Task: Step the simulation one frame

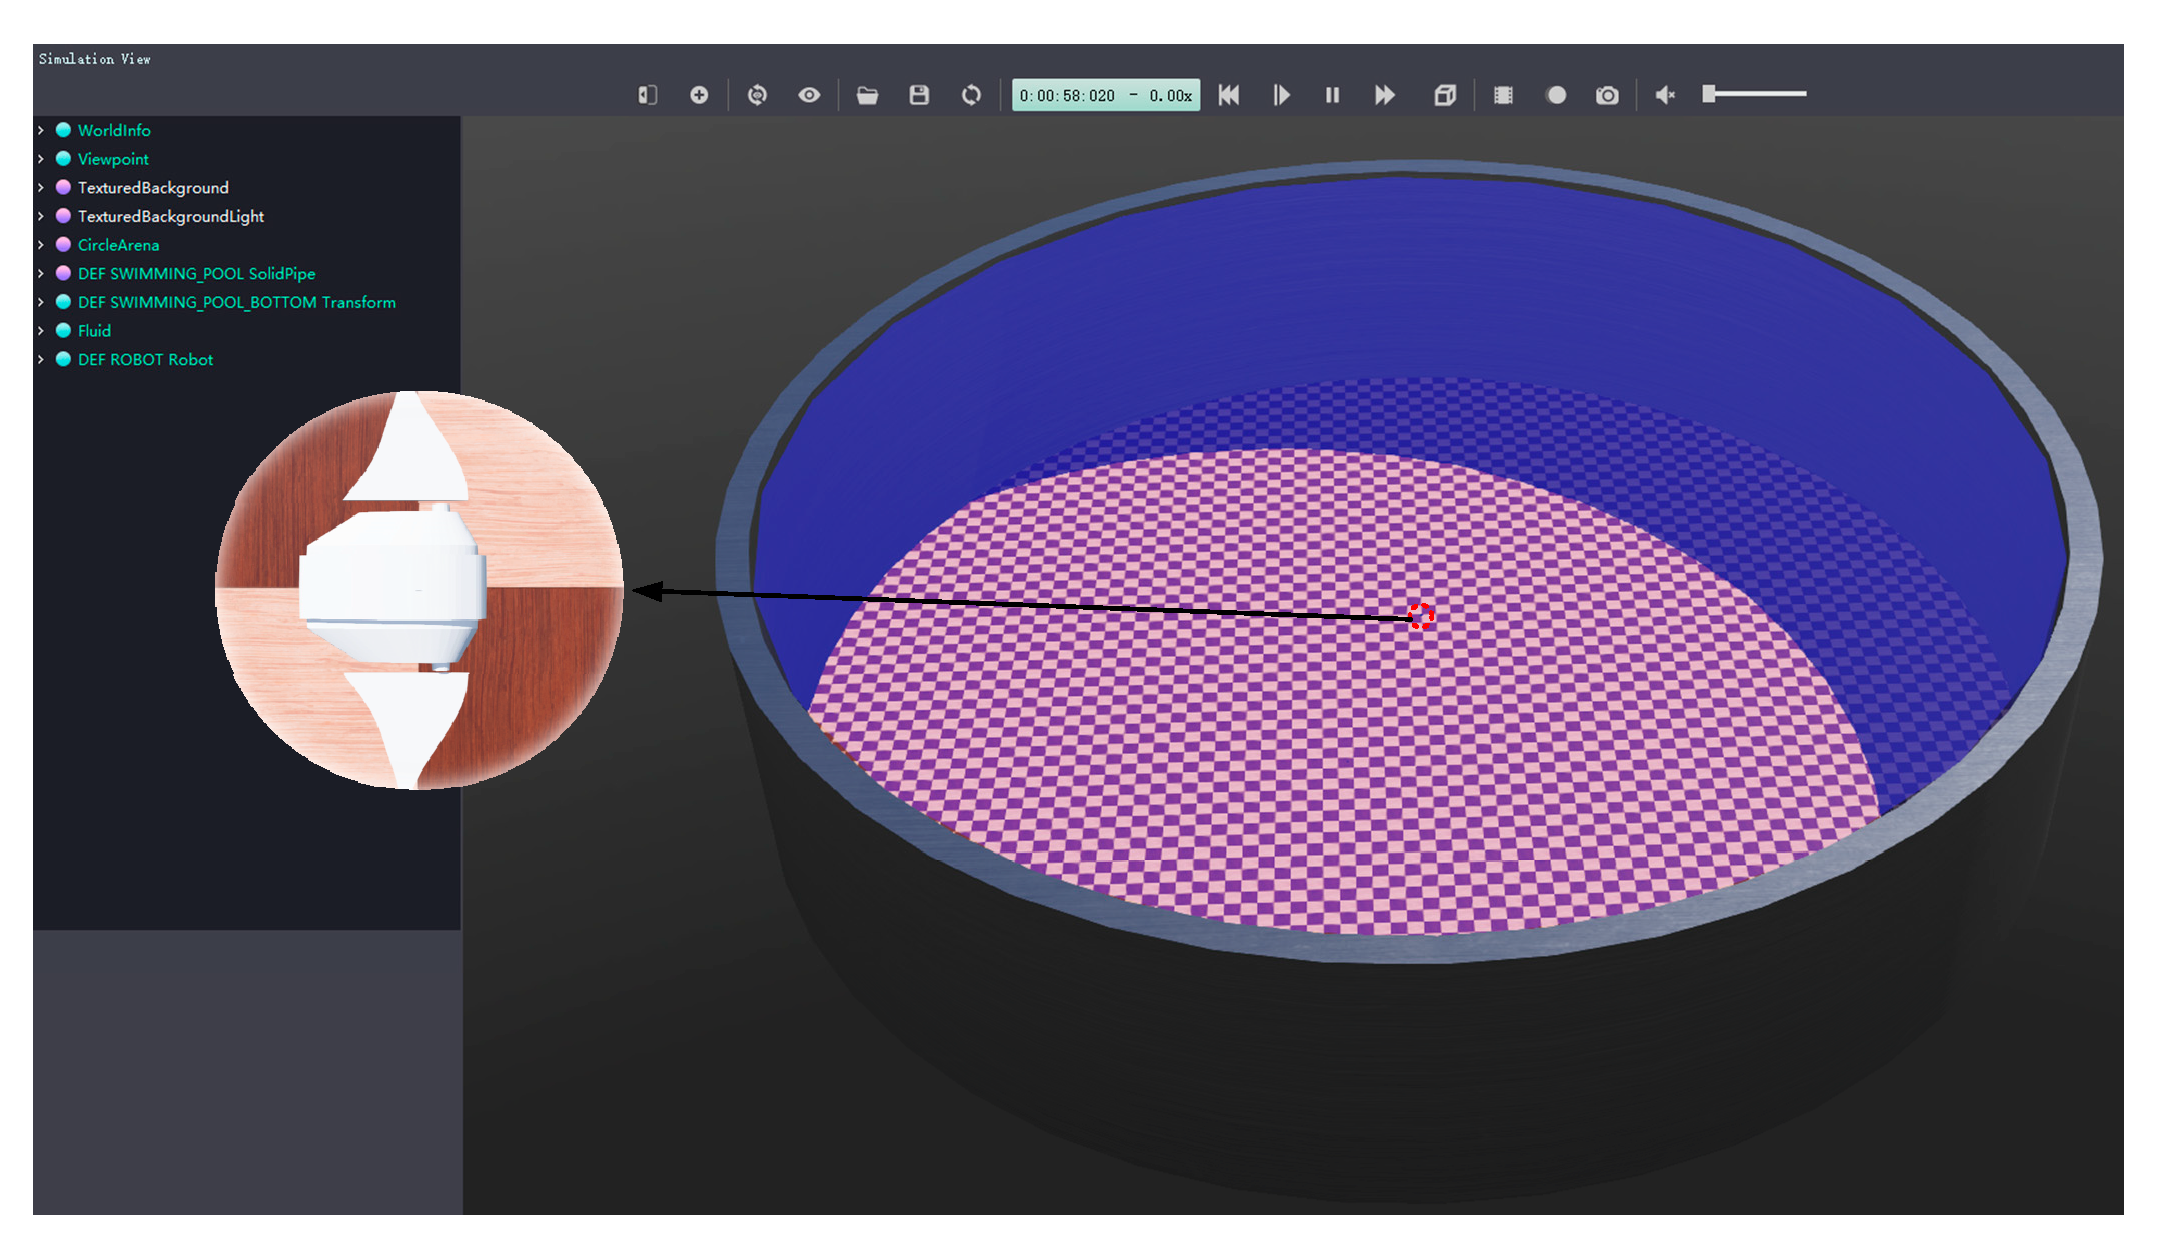Action: [x=1281, y=95]
